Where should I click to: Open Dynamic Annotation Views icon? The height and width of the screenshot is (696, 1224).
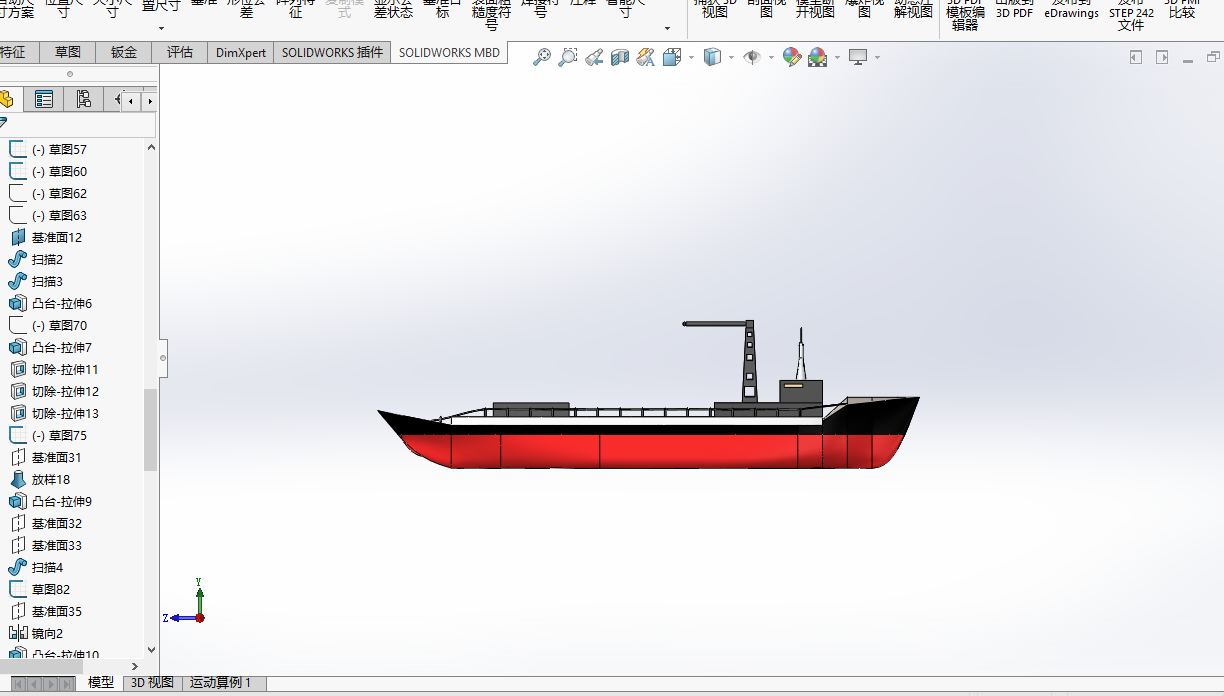coord(645,58)
